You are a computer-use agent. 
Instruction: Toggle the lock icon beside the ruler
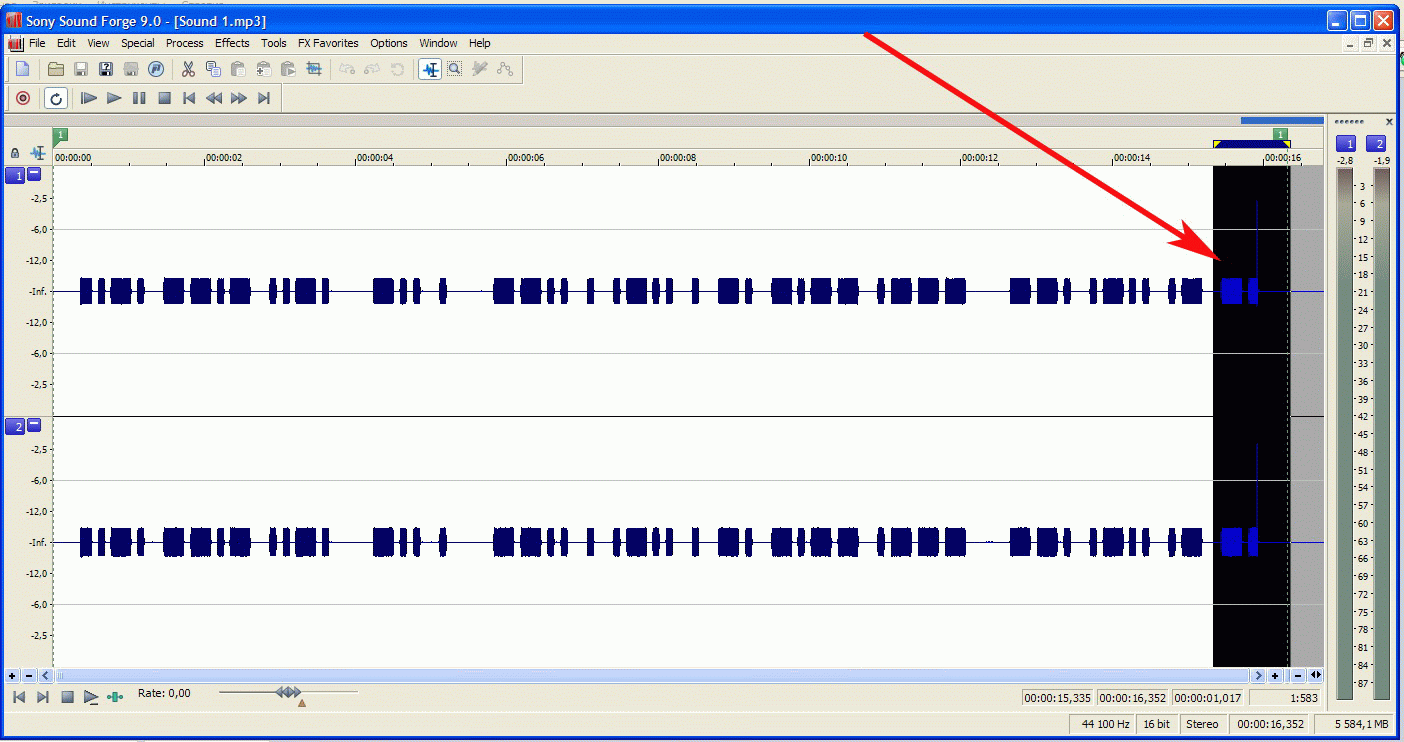point(15,154)
